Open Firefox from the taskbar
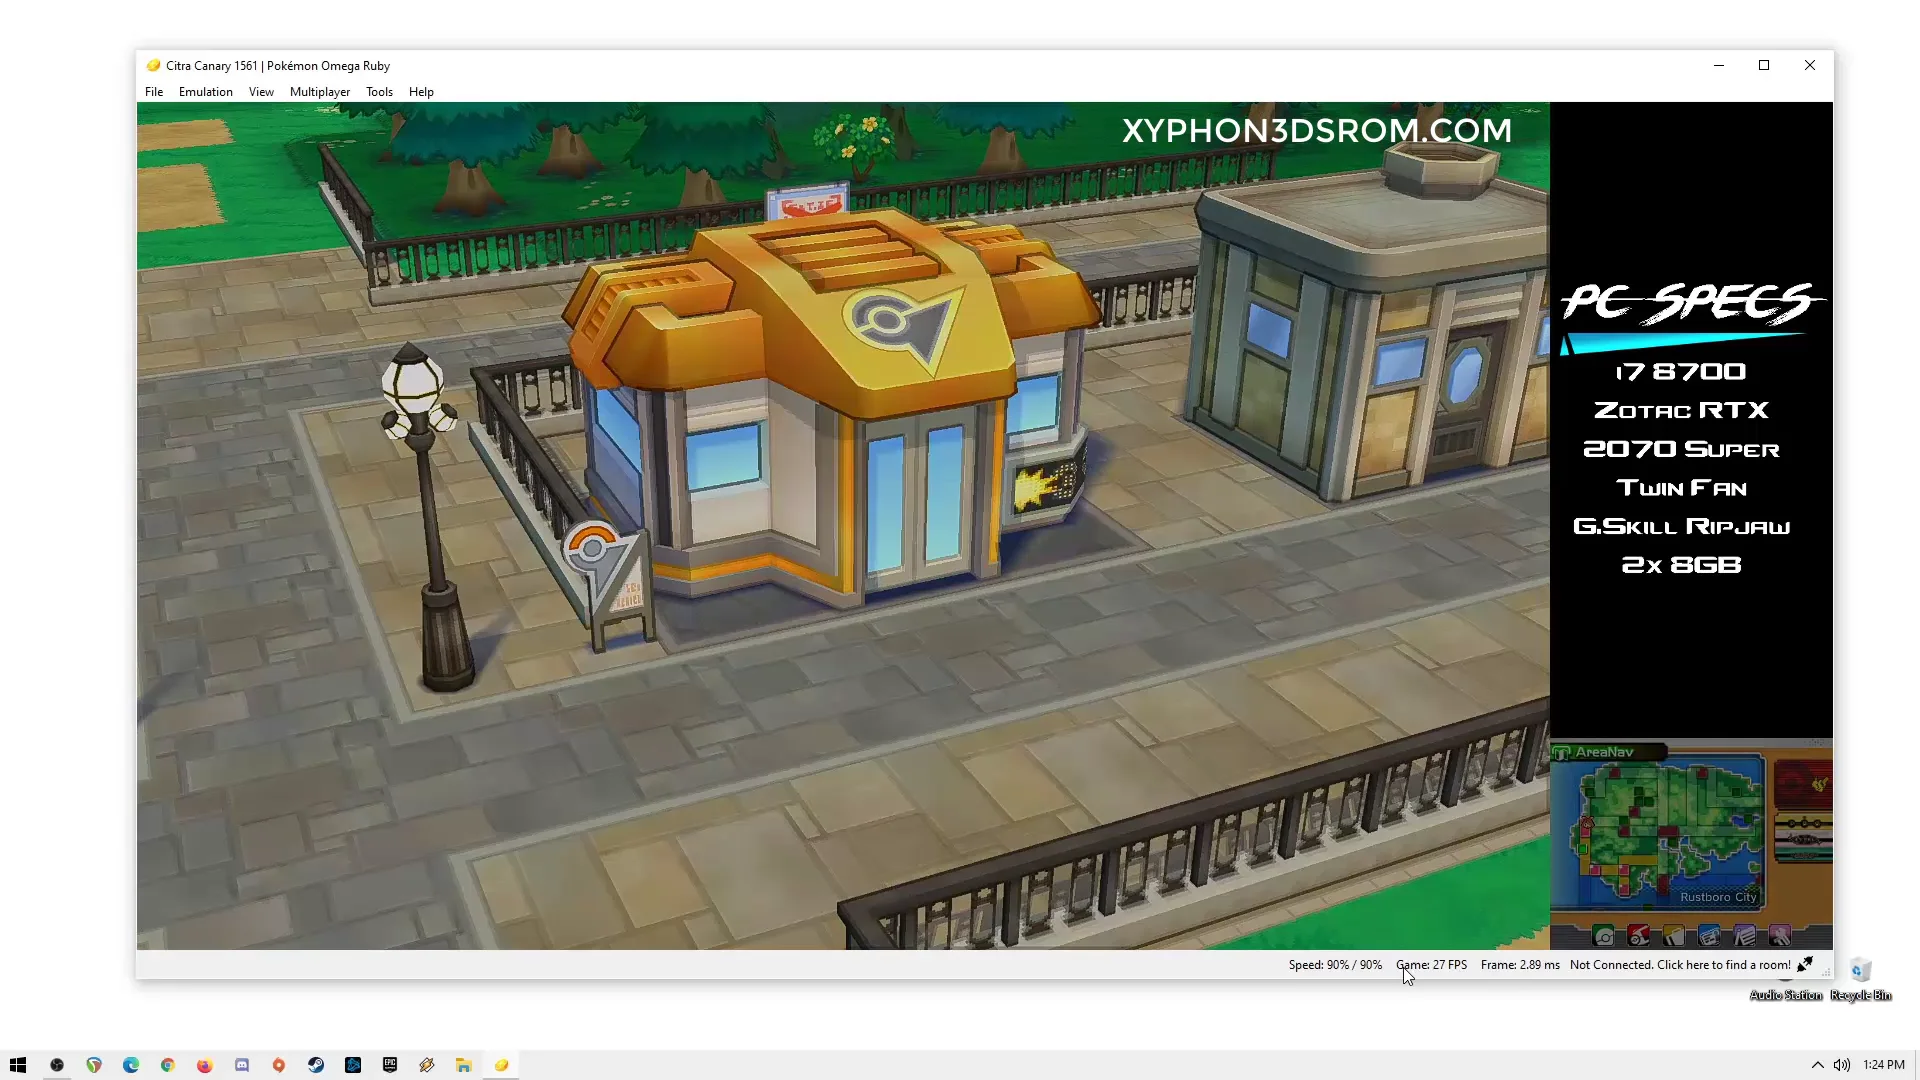The image size is (1920, 1080). pos(205,1065)
